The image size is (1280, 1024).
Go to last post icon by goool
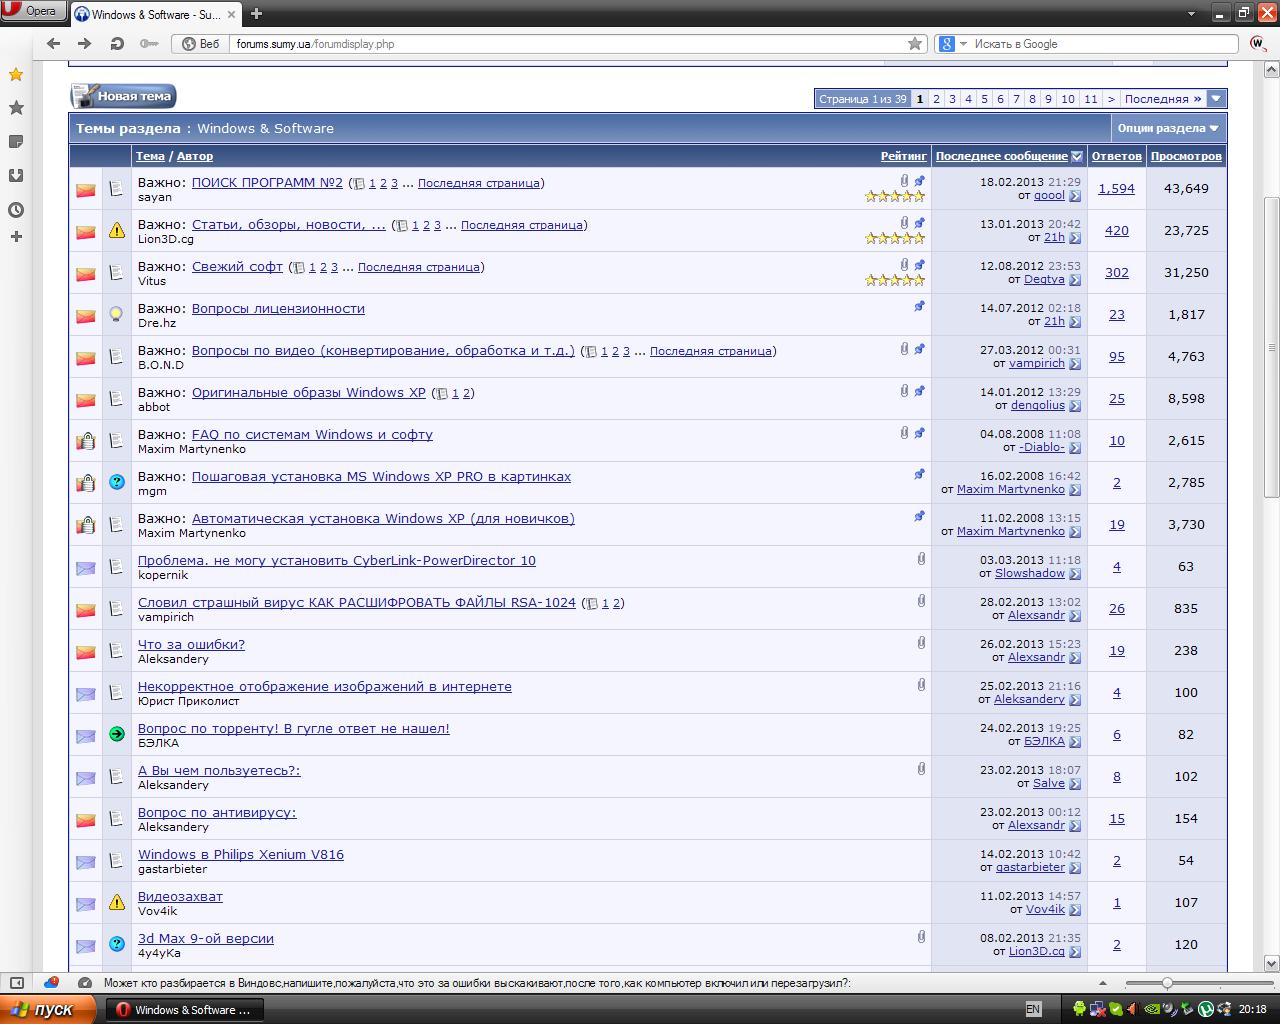click(x=1075, y=196)
